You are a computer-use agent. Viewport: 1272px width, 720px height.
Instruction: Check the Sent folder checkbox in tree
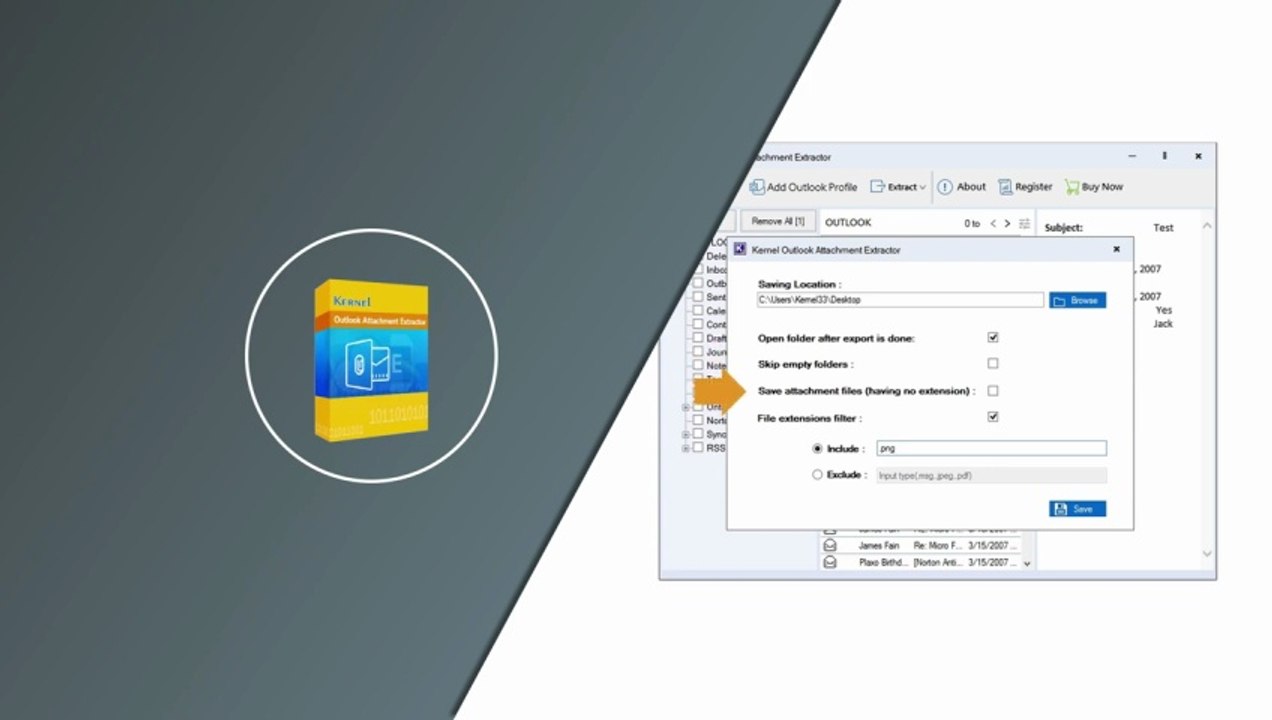698,297
